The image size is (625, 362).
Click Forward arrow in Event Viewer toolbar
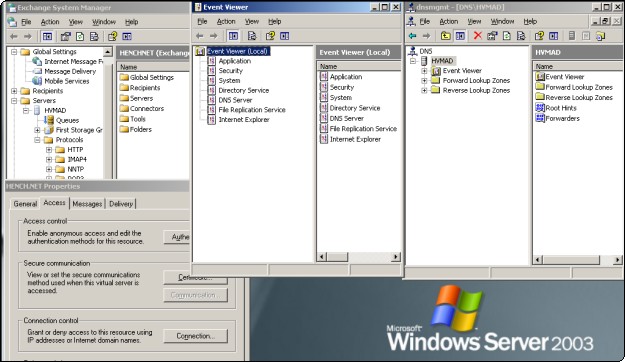click(x=214, y=36)
